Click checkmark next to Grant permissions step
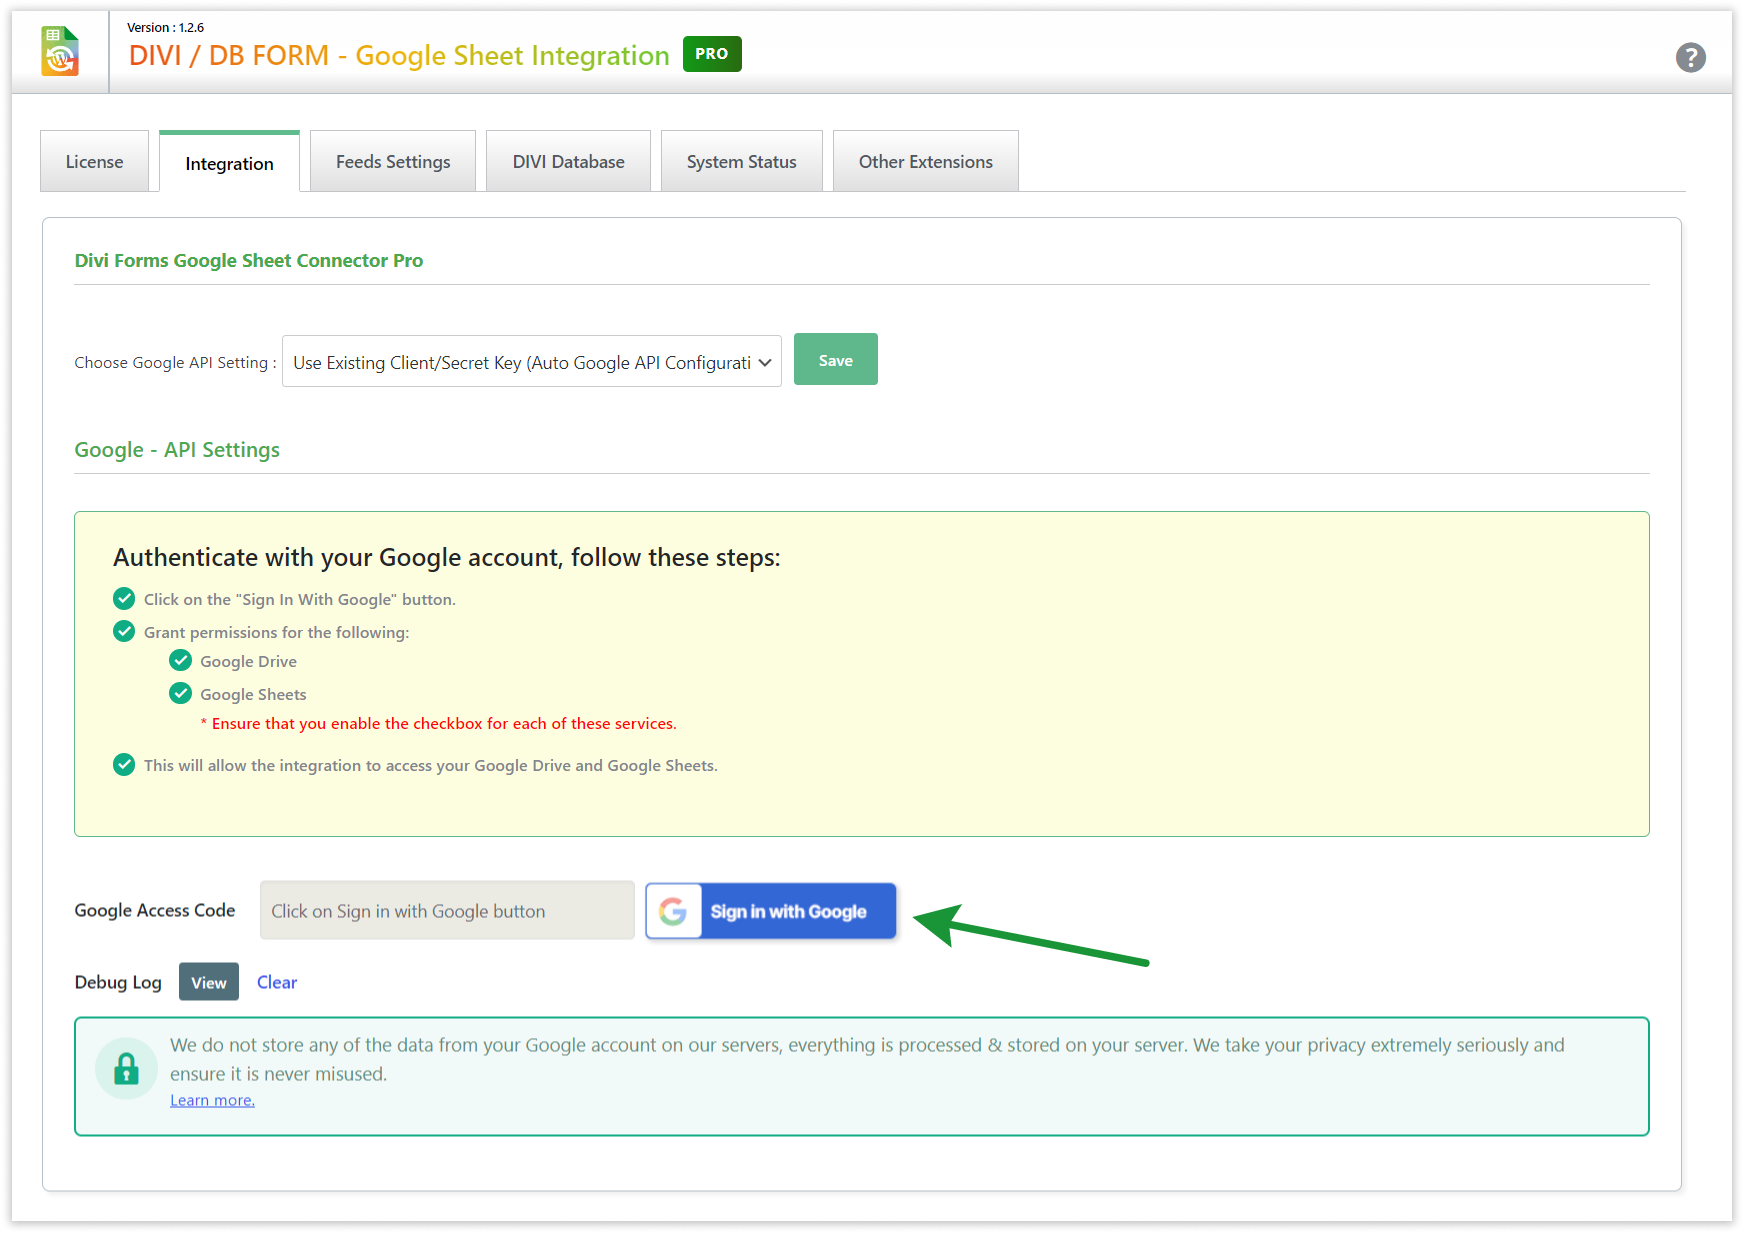1744x1234 pixels. coord(124,632)
